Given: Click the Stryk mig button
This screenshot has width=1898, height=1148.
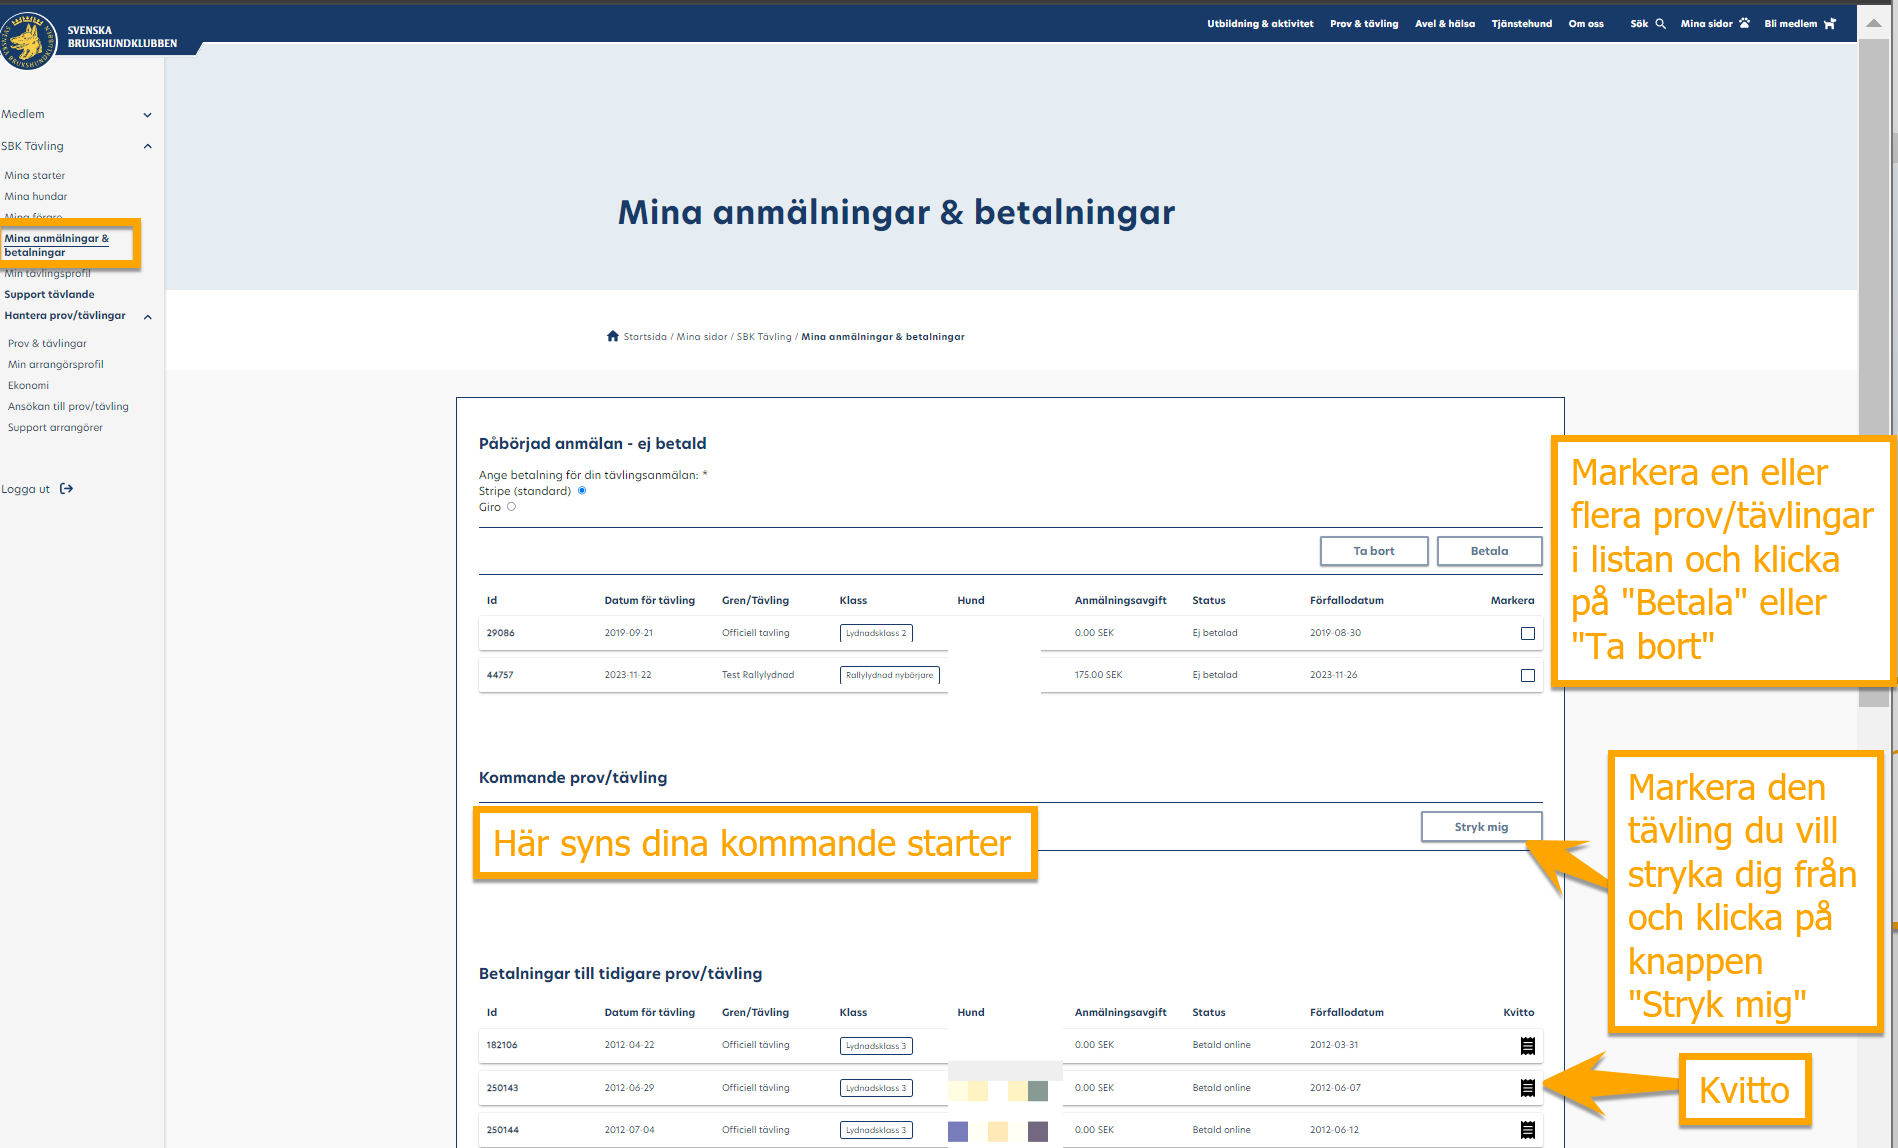Looking at the screenshot, I should [x=1480, y=827].
